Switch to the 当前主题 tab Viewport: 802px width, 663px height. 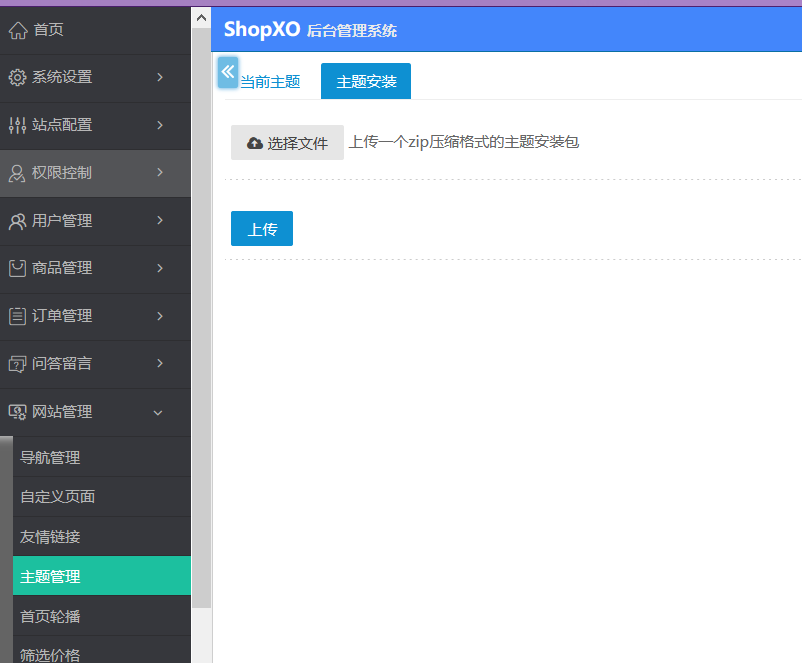pos(270,81)
